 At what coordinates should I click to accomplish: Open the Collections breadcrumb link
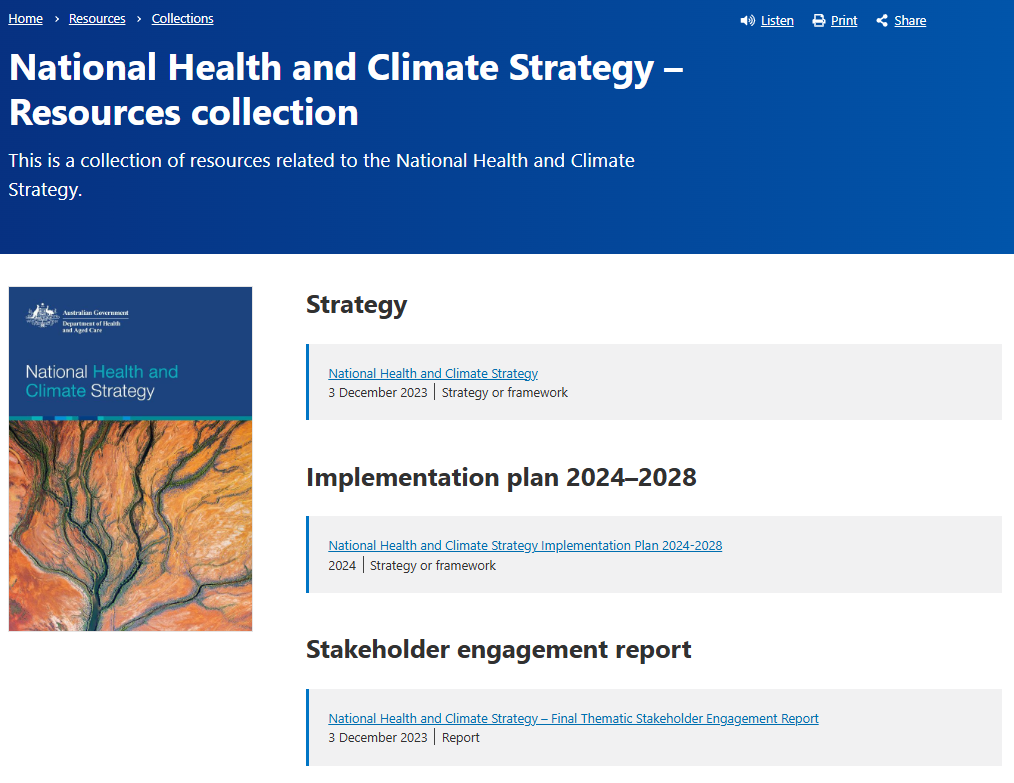point(182,18)
